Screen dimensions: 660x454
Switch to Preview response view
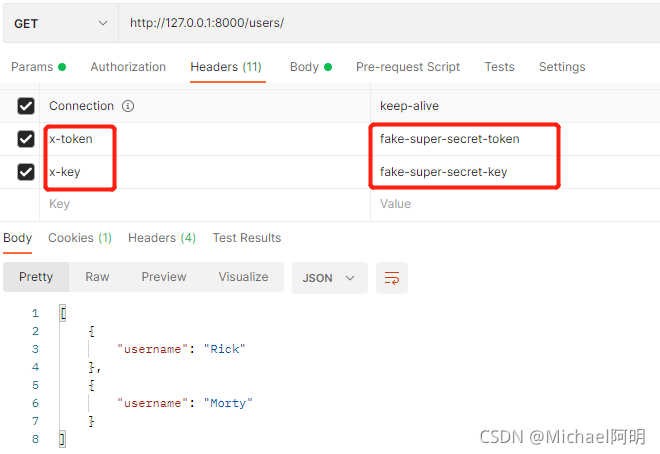pos(164,277)
